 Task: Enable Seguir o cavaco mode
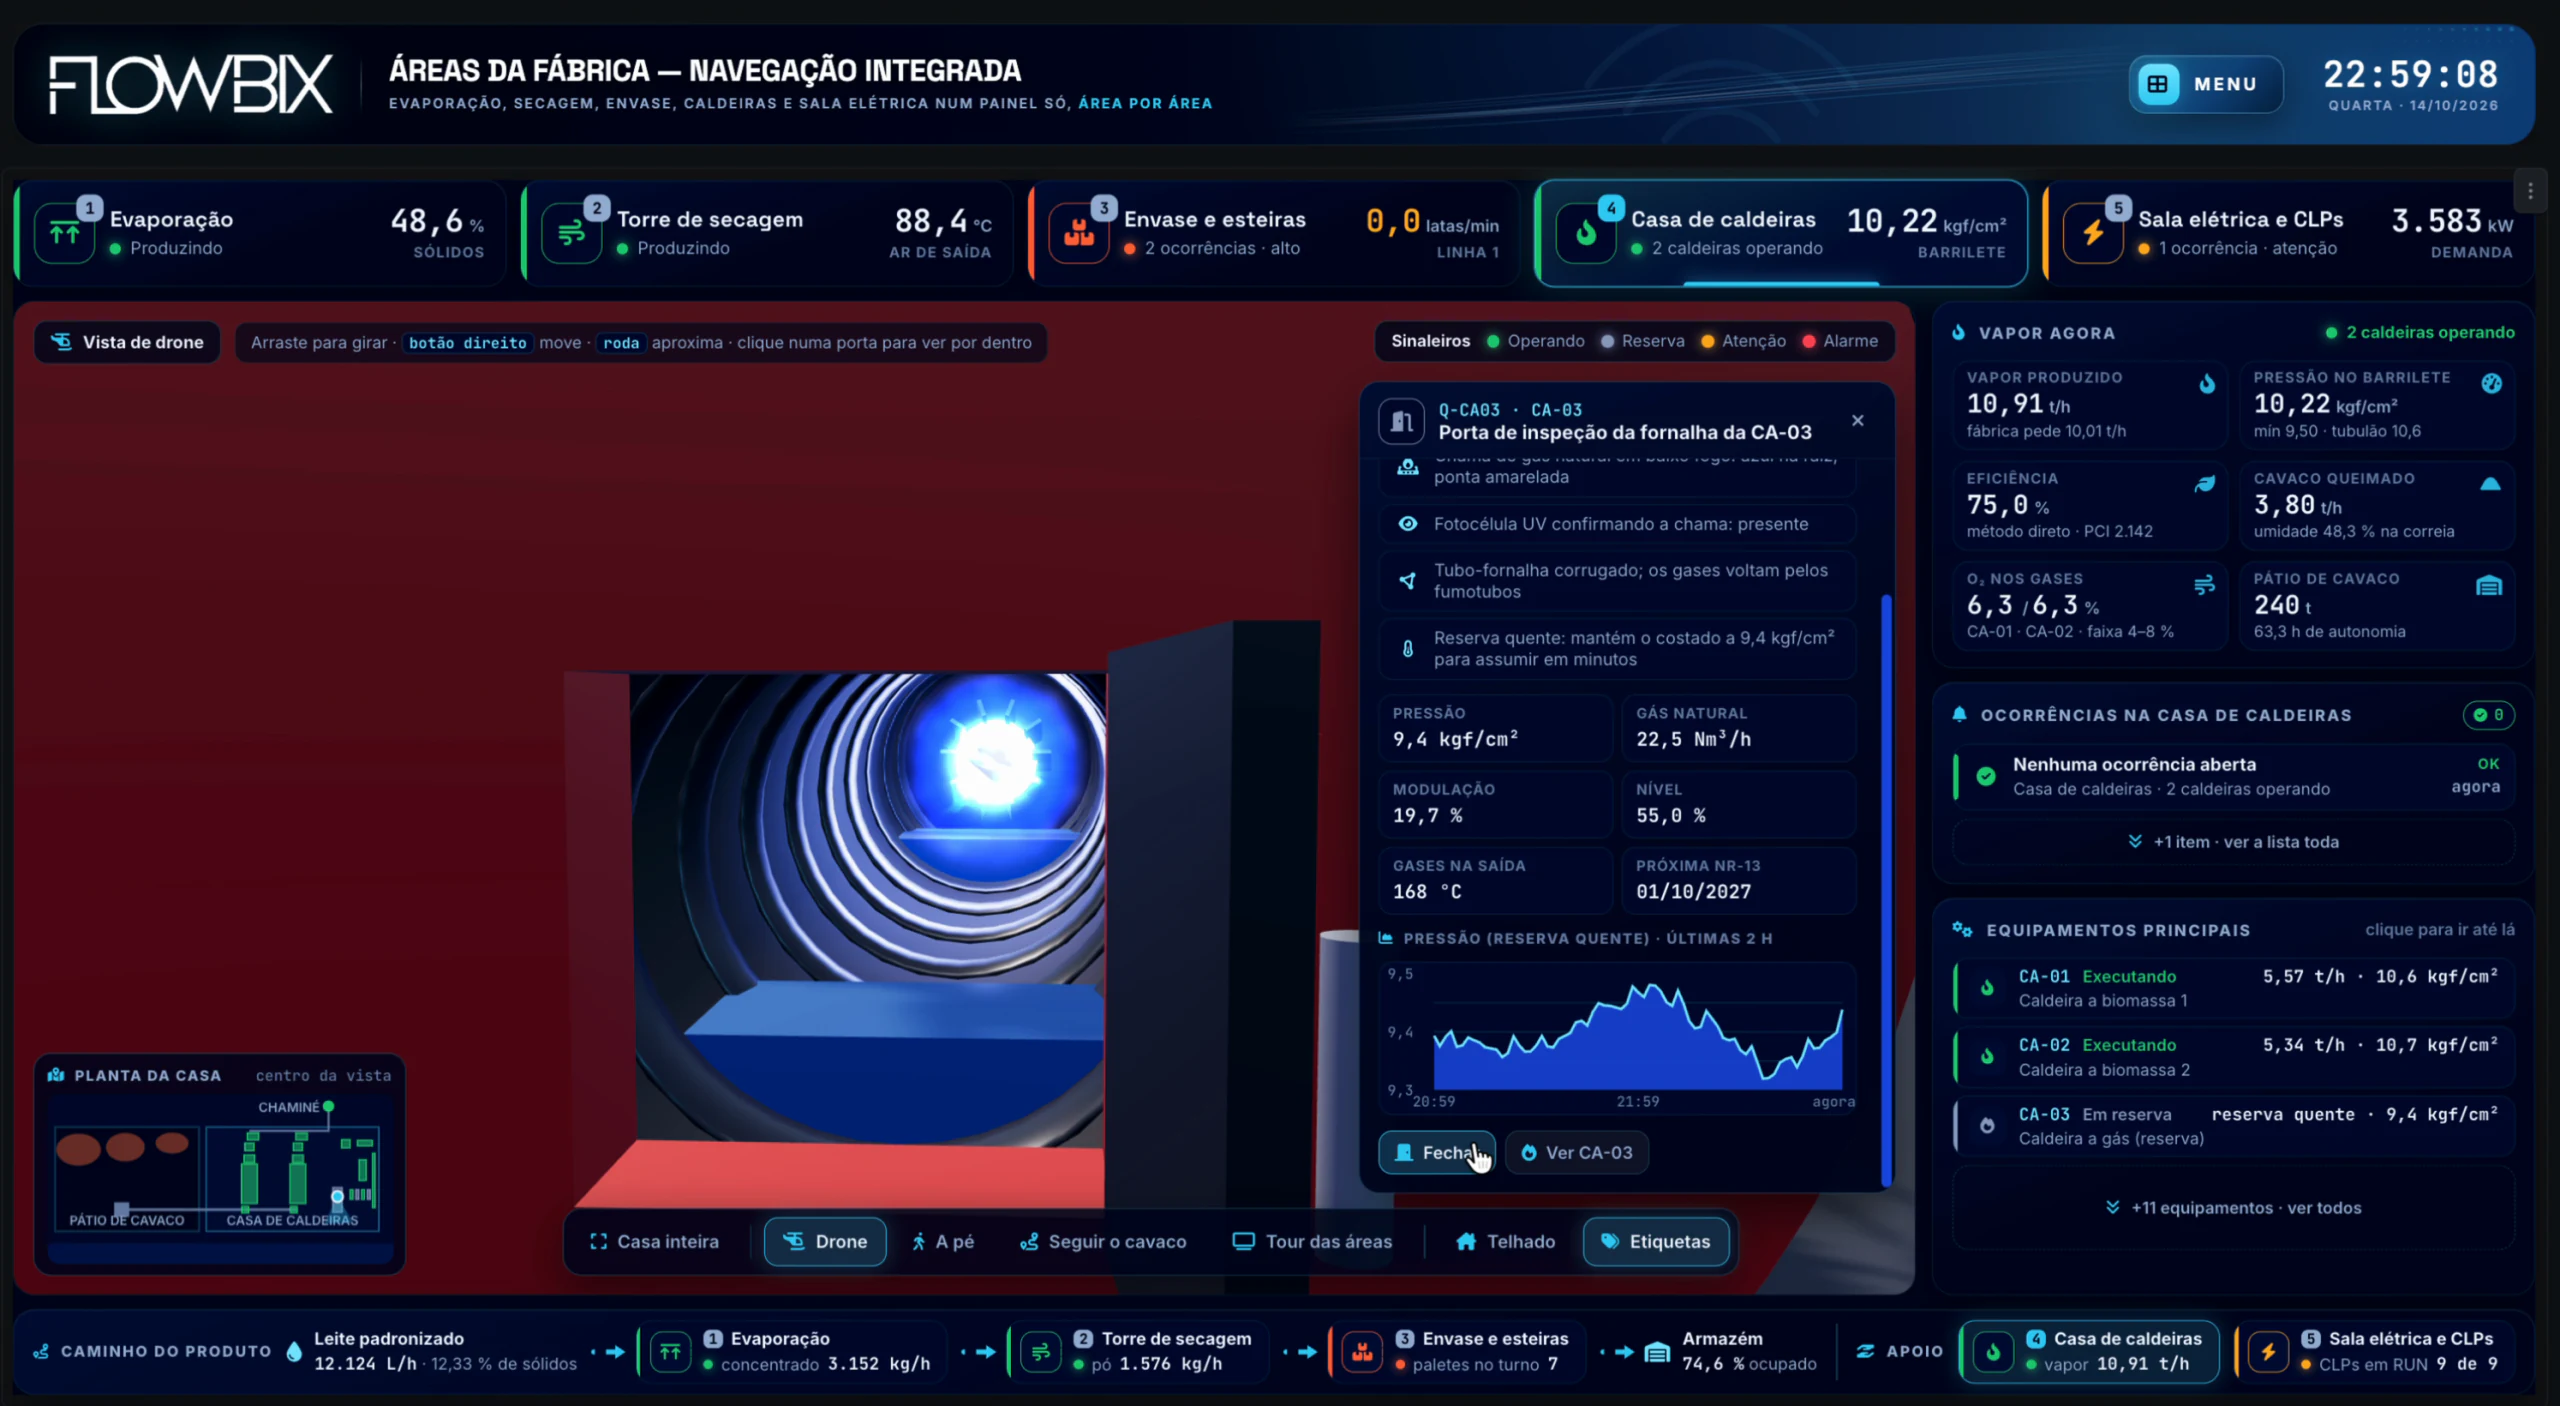pyautogui.click(x=1103, y=1241)
